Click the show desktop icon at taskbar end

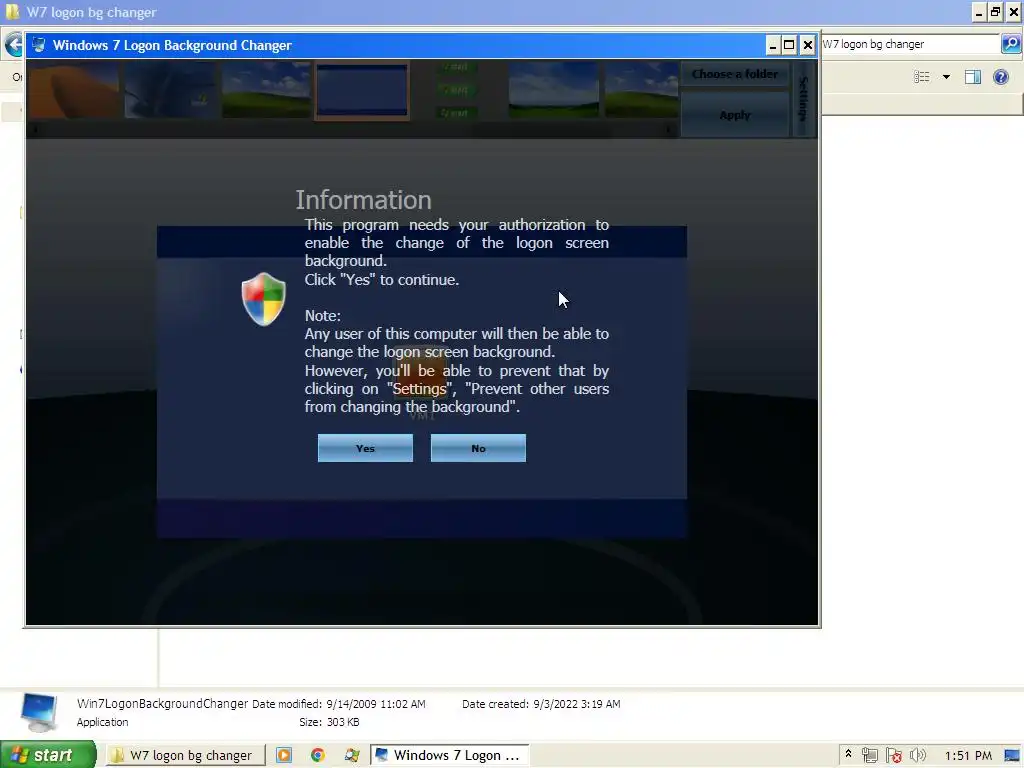click(x=1012, y=756)
